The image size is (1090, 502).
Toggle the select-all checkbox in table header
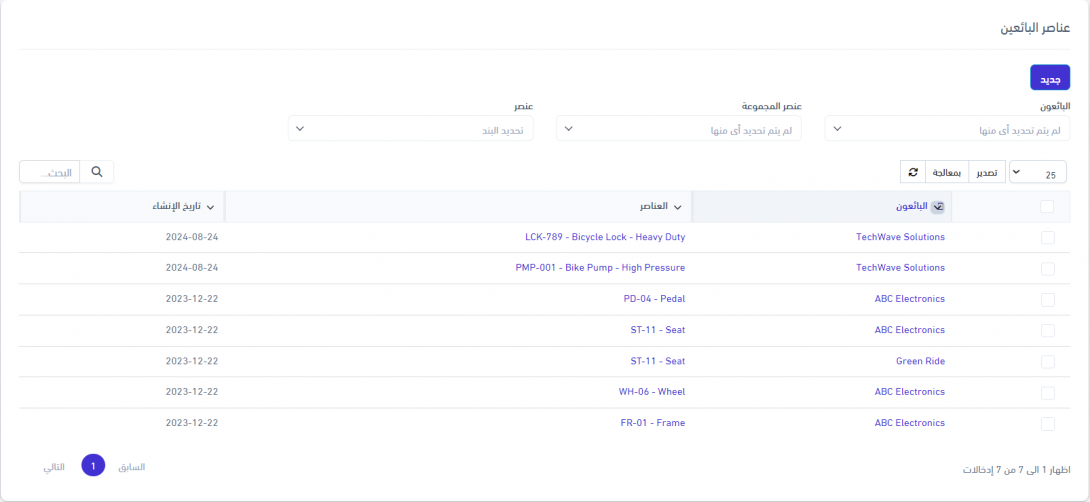[x=1047, y=207]
